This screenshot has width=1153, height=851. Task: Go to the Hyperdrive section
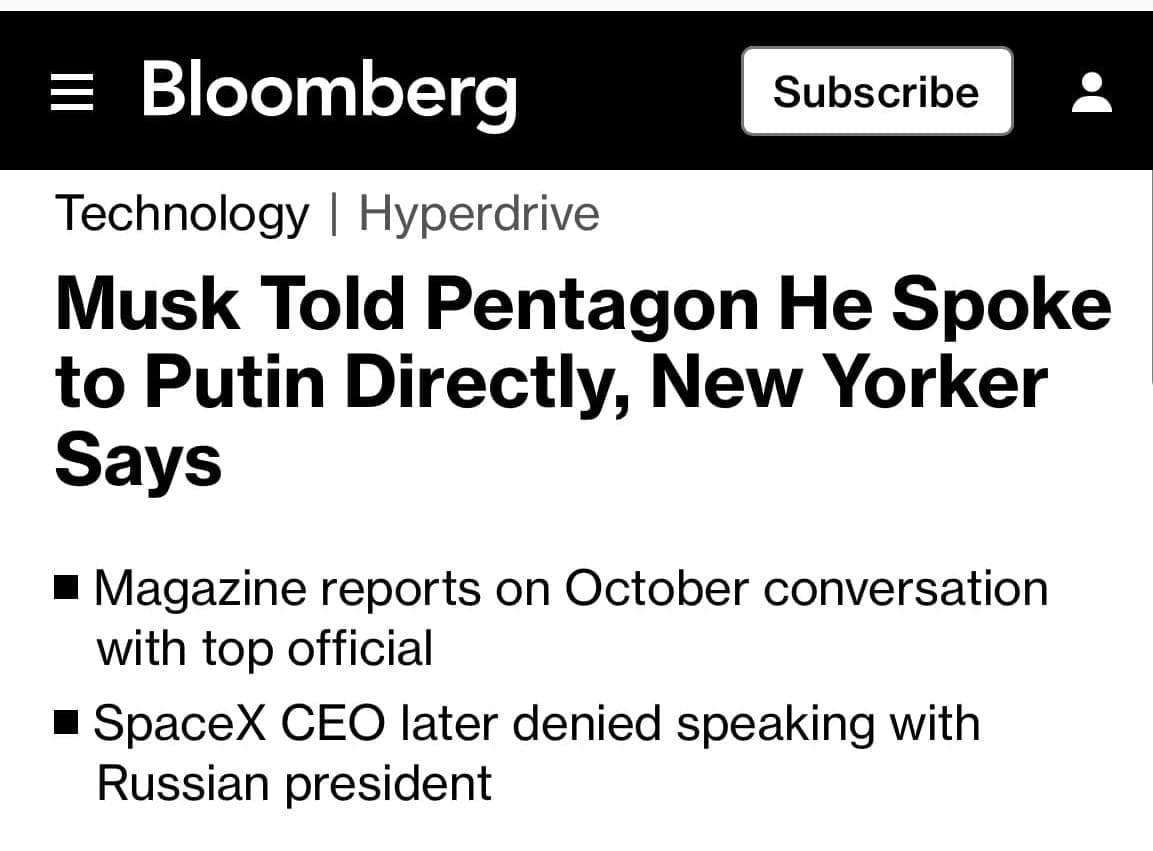tap(478, 214)
